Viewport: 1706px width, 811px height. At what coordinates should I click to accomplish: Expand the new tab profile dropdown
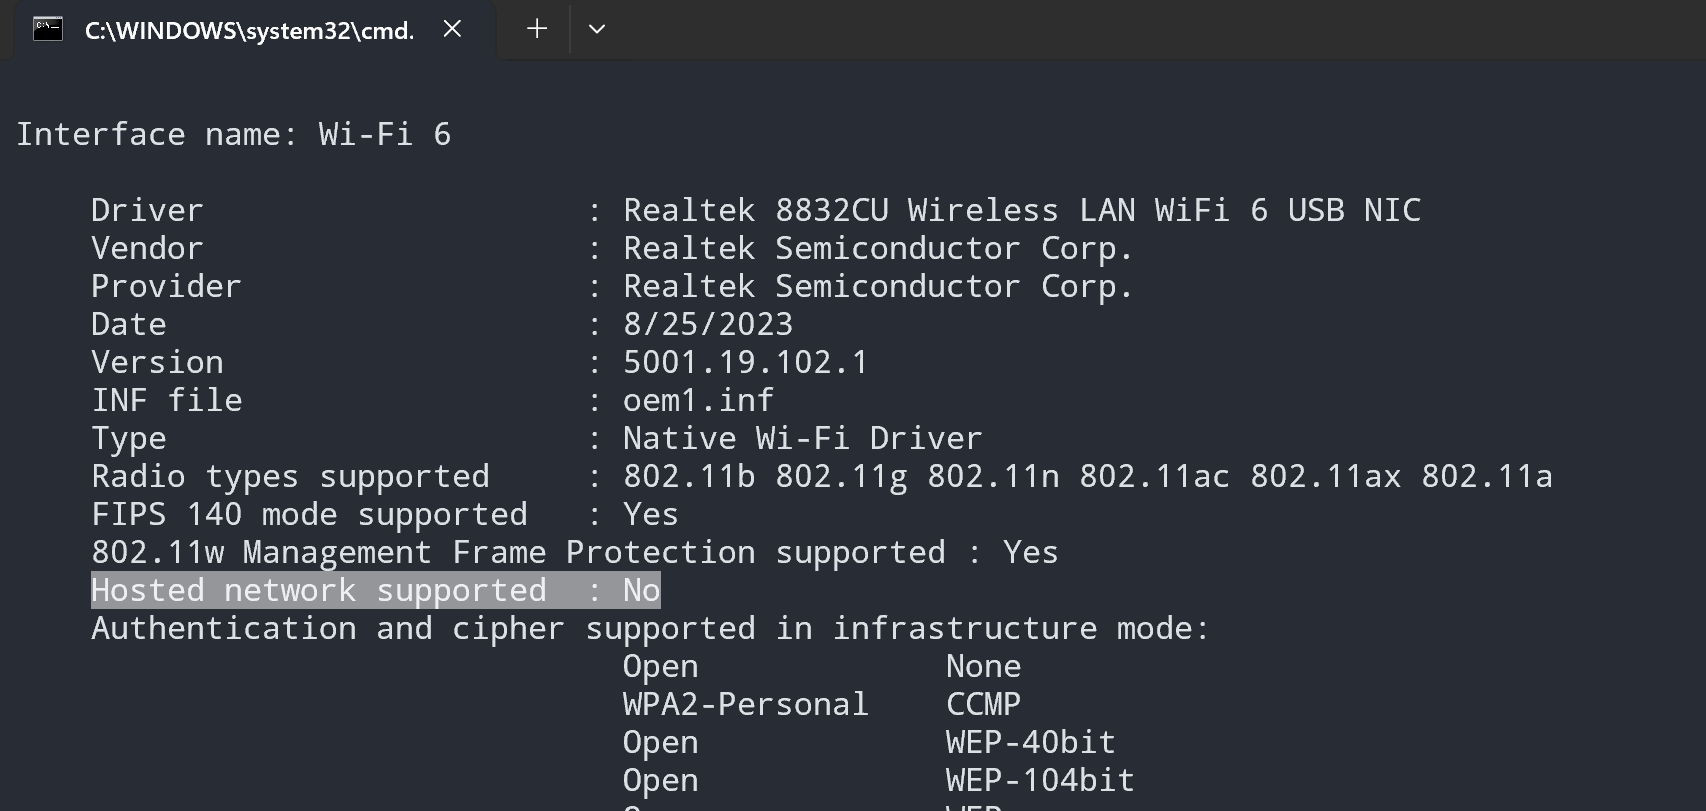coord(597,29)
